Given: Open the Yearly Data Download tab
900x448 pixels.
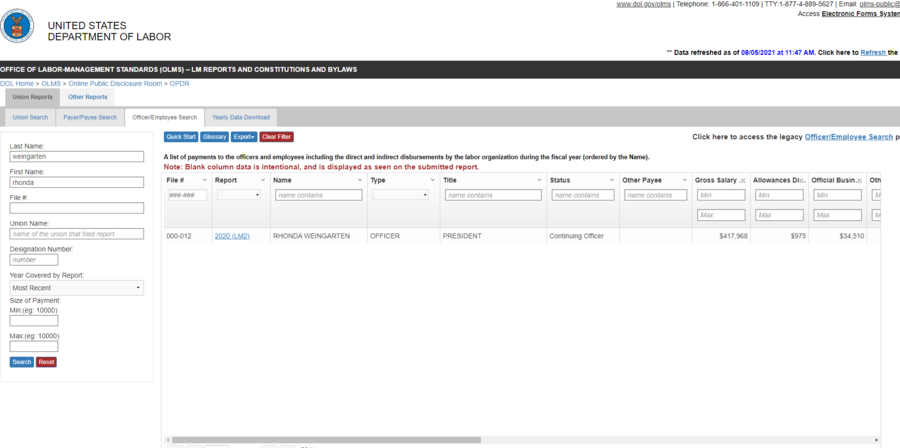Looking at the screenshot, I should 241,118.
